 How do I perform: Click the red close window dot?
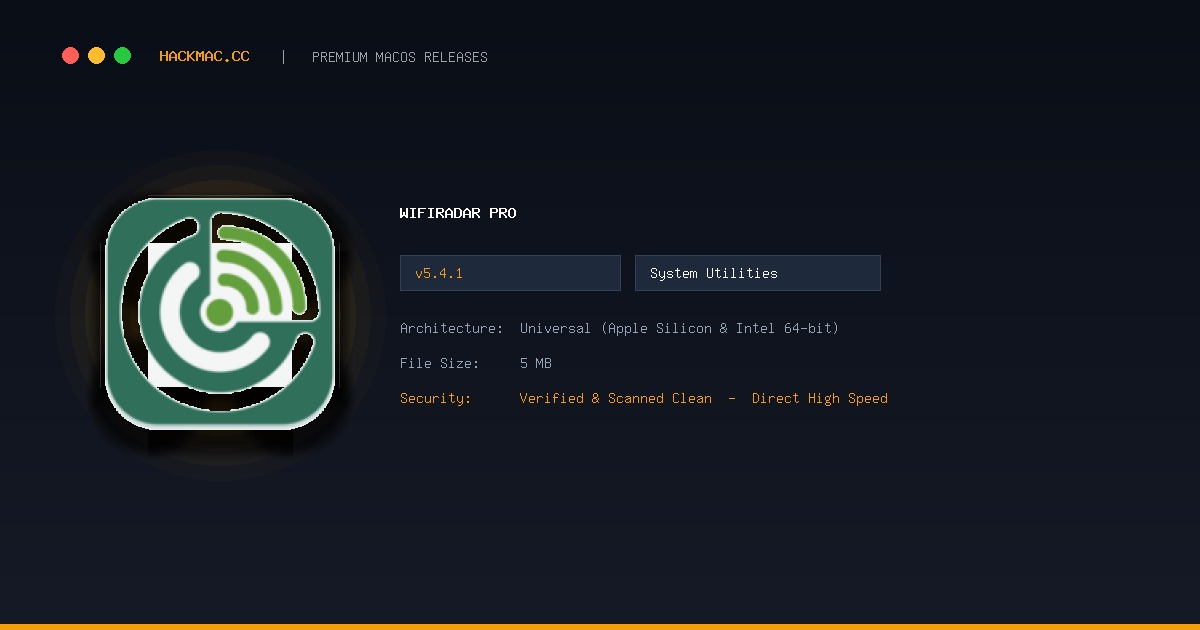(70, 56)
